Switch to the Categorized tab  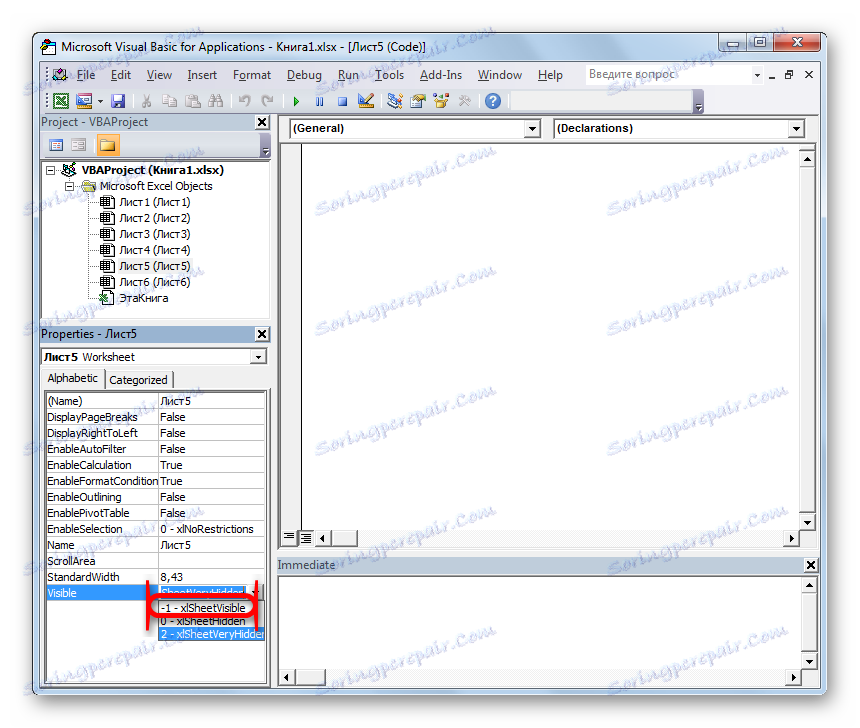coord(138,380)
